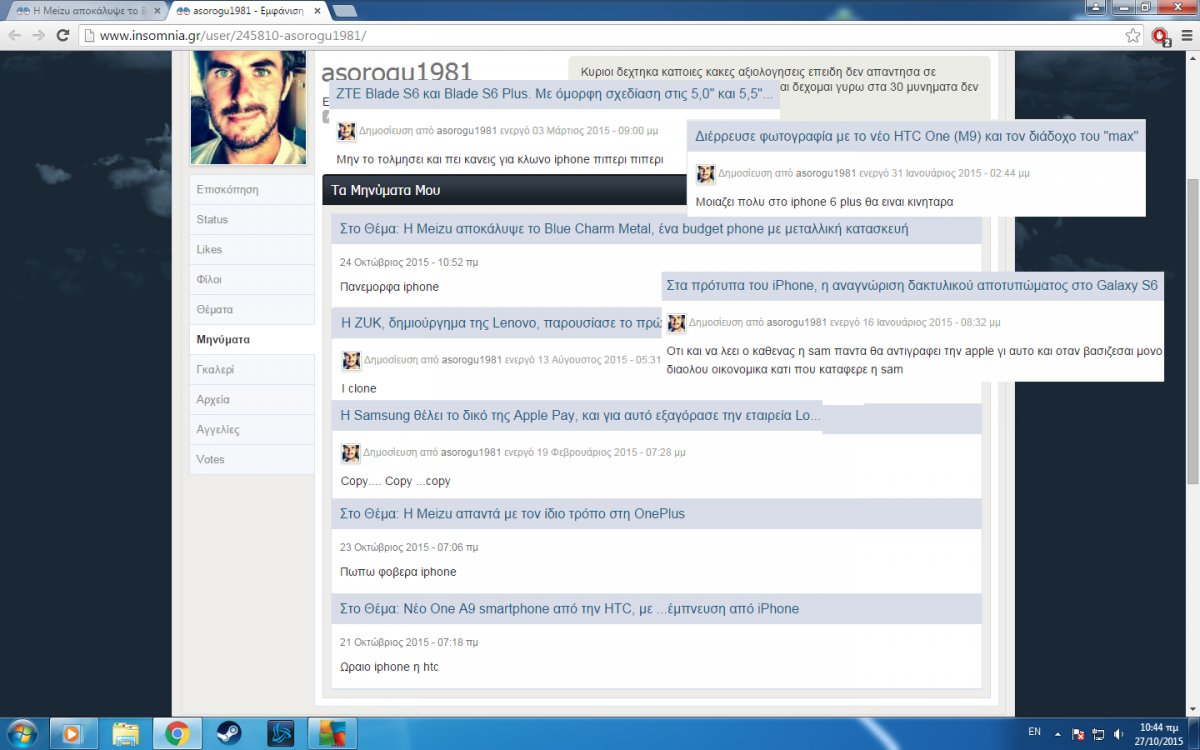Click the Chrome taskbar icon
Image resolution: width=1200 pixels, height=750 pixels.
coord(178,733)
